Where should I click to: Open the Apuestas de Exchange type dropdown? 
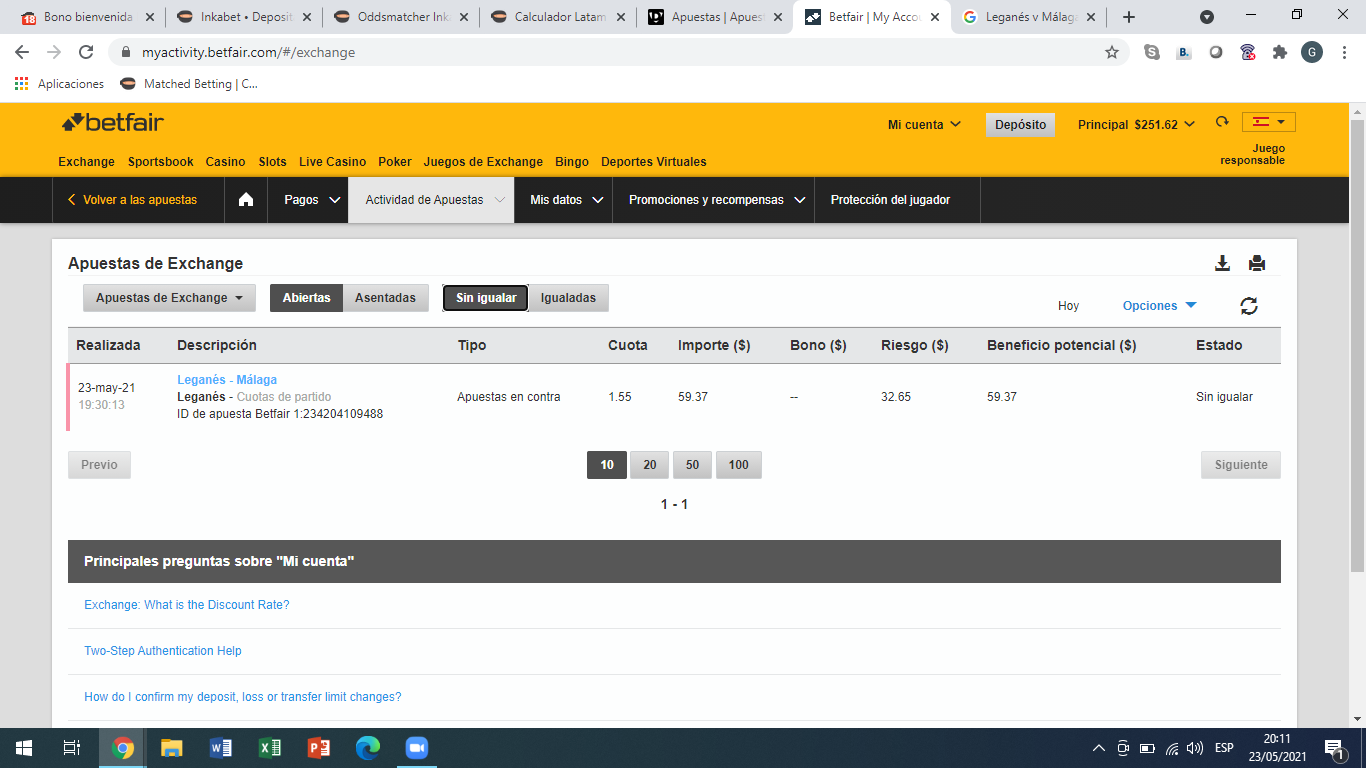pos(169,298)
